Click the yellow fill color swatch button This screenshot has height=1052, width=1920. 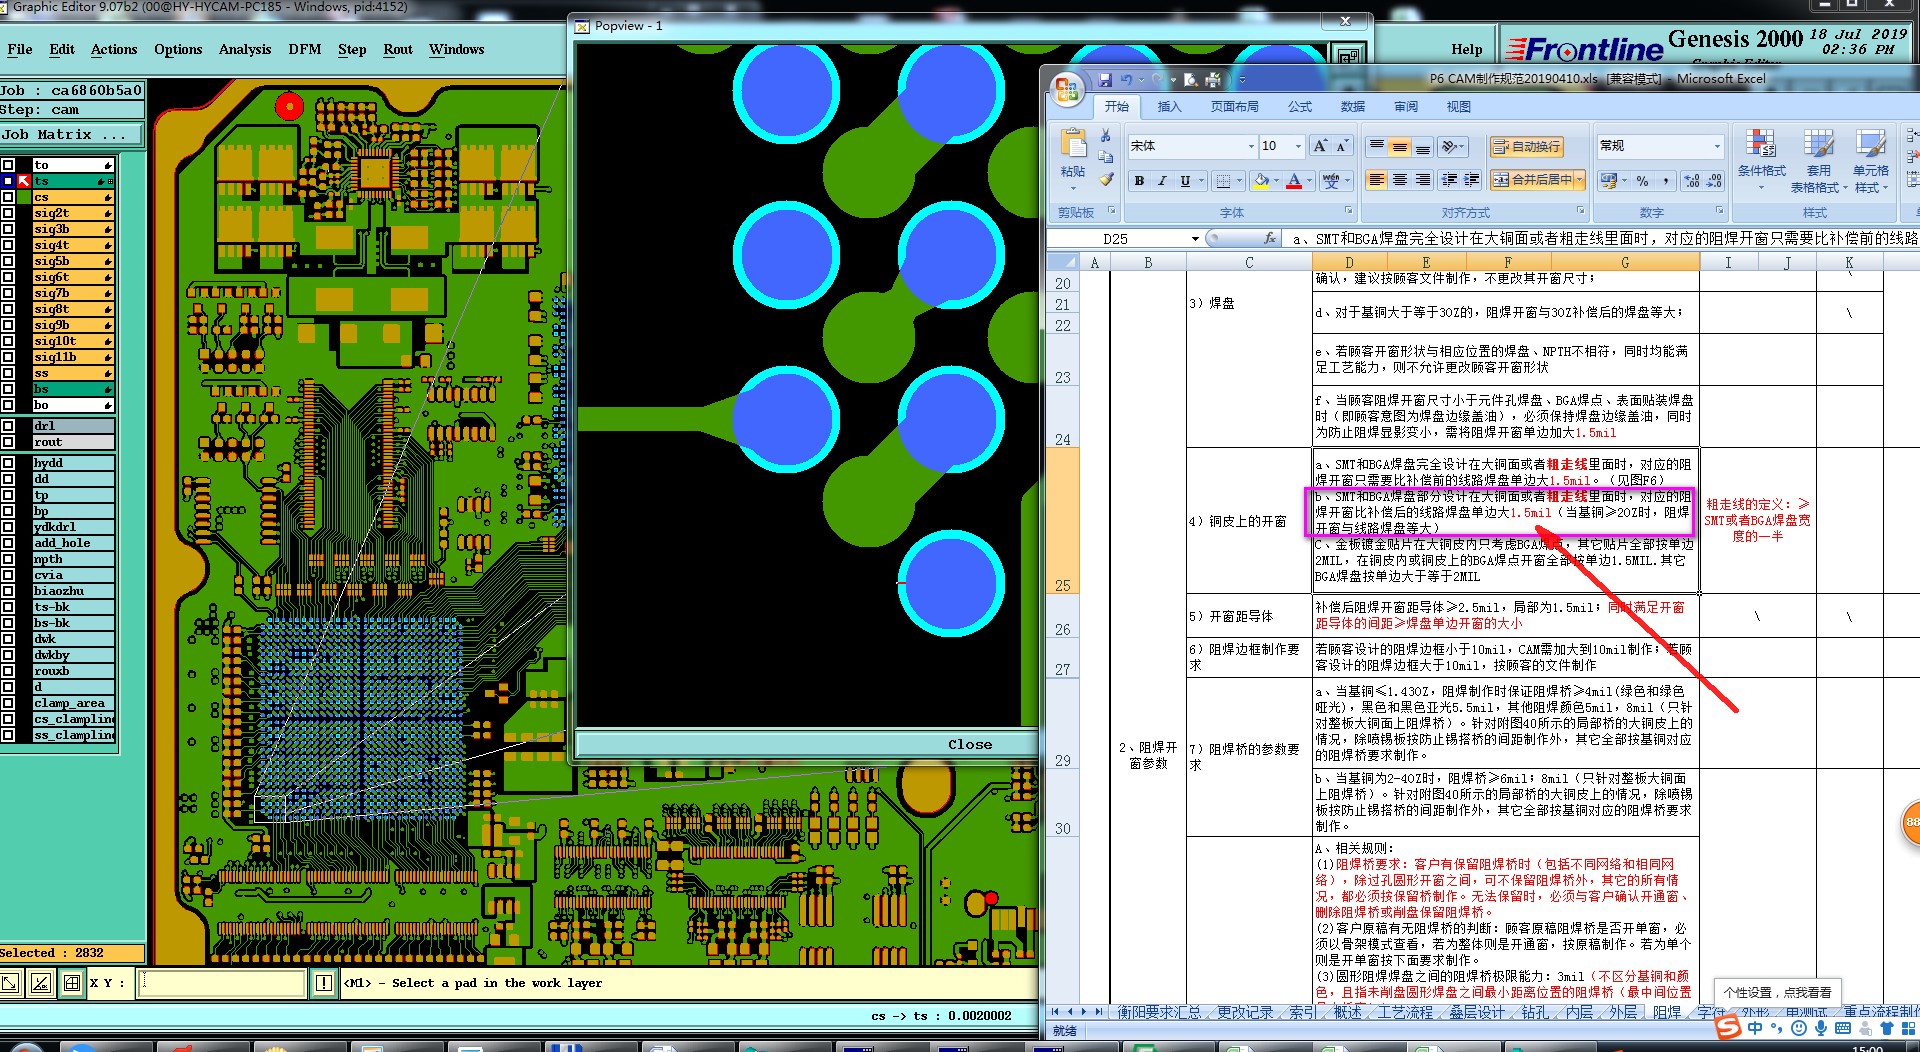1261,181
